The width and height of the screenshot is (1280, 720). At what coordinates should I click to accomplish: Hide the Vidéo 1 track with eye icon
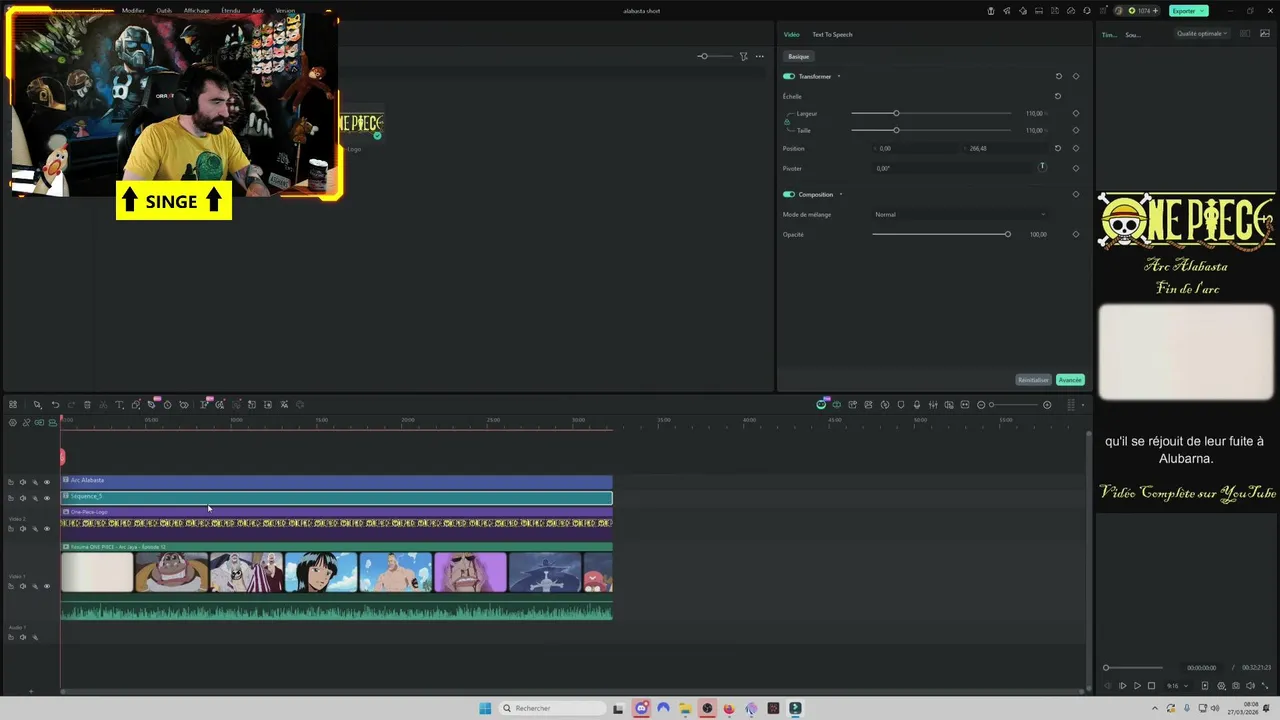pos(46,586)
